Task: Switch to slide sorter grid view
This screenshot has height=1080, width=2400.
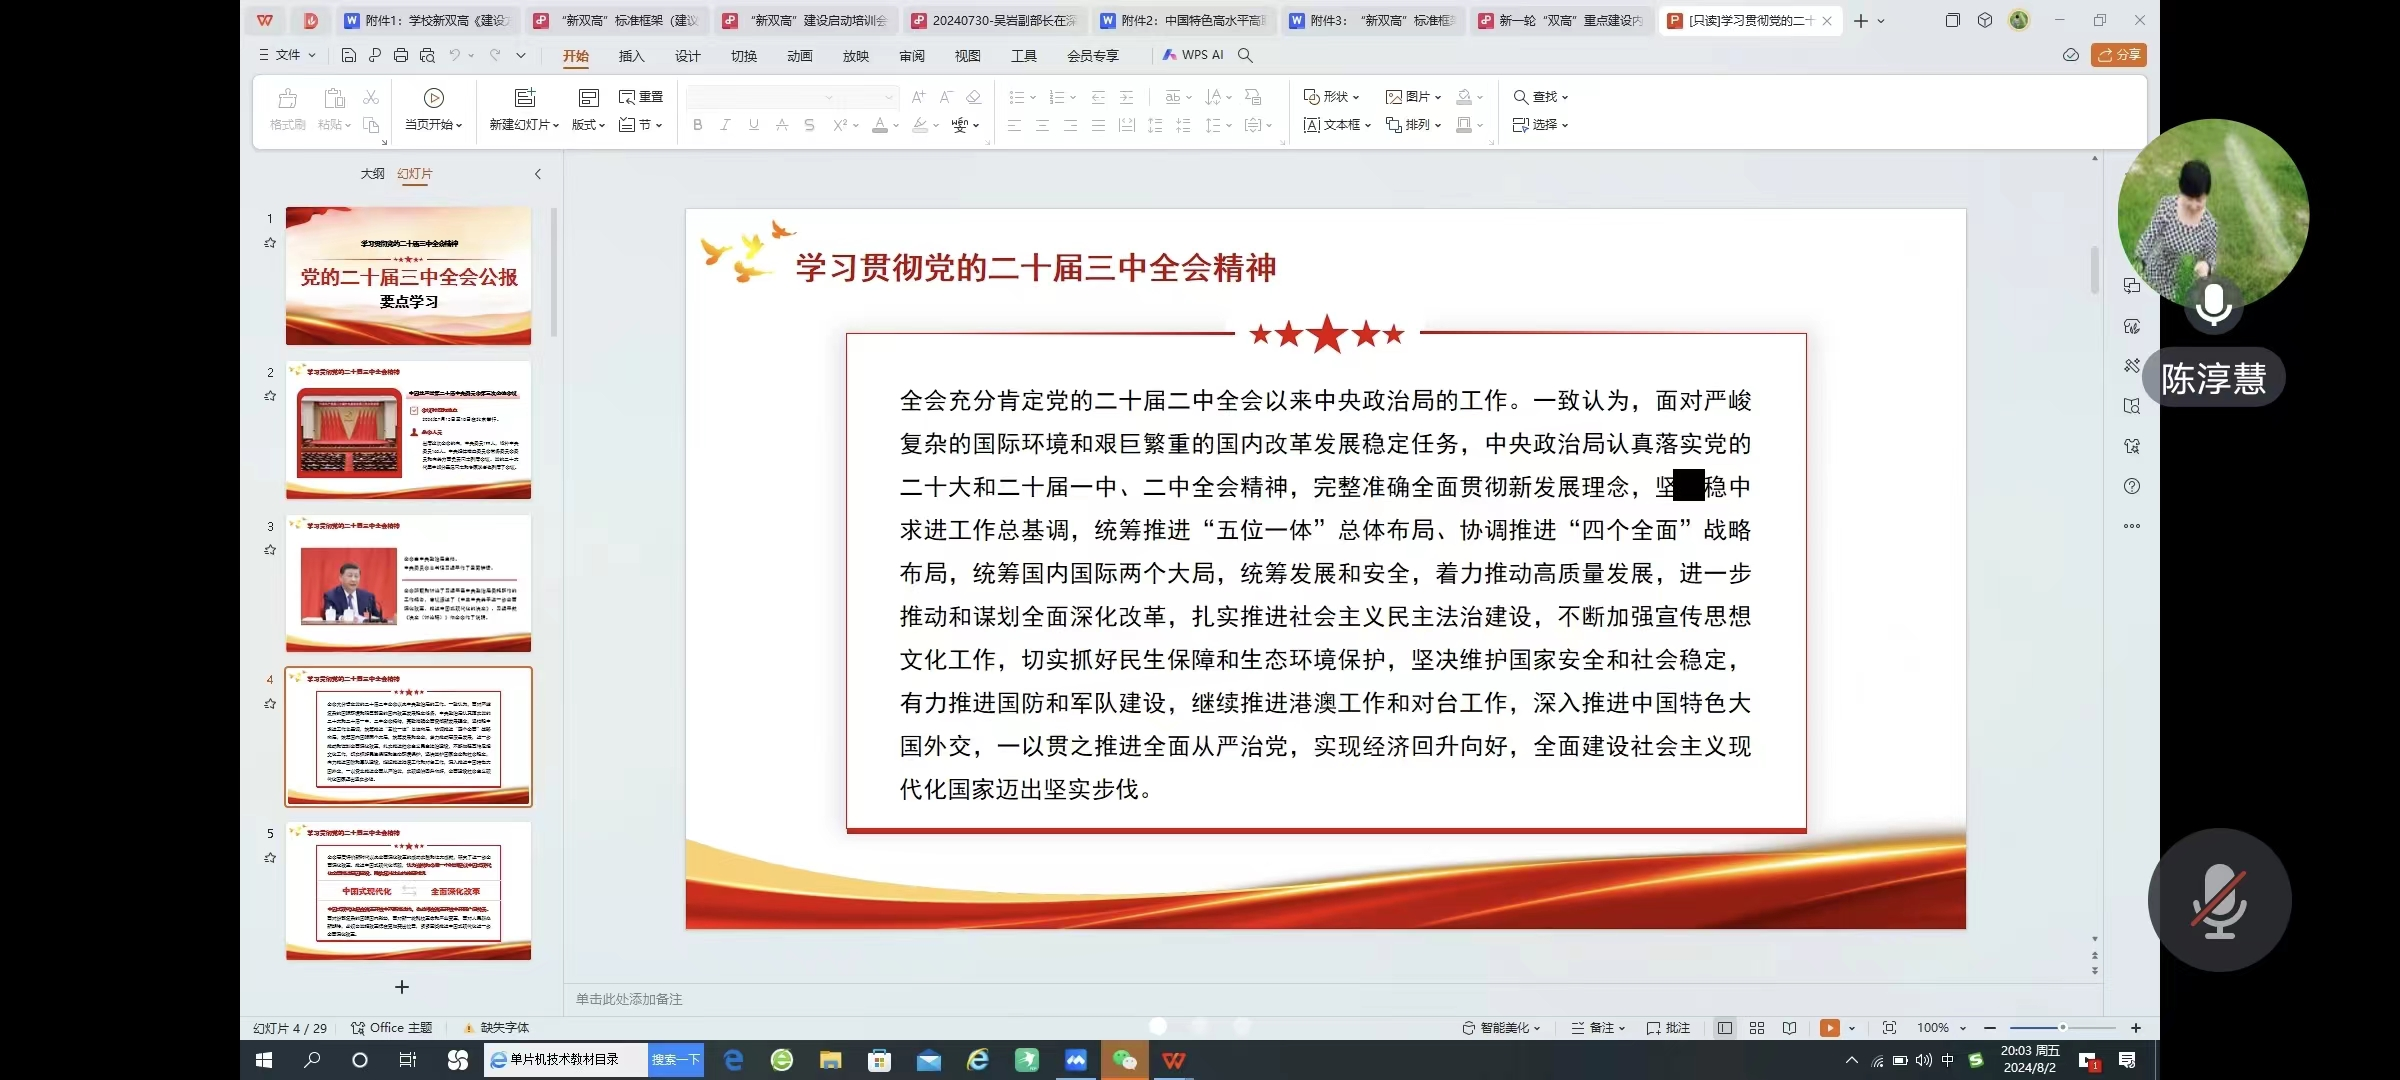Action: pyautogui.click(x=1757, y=1028)
